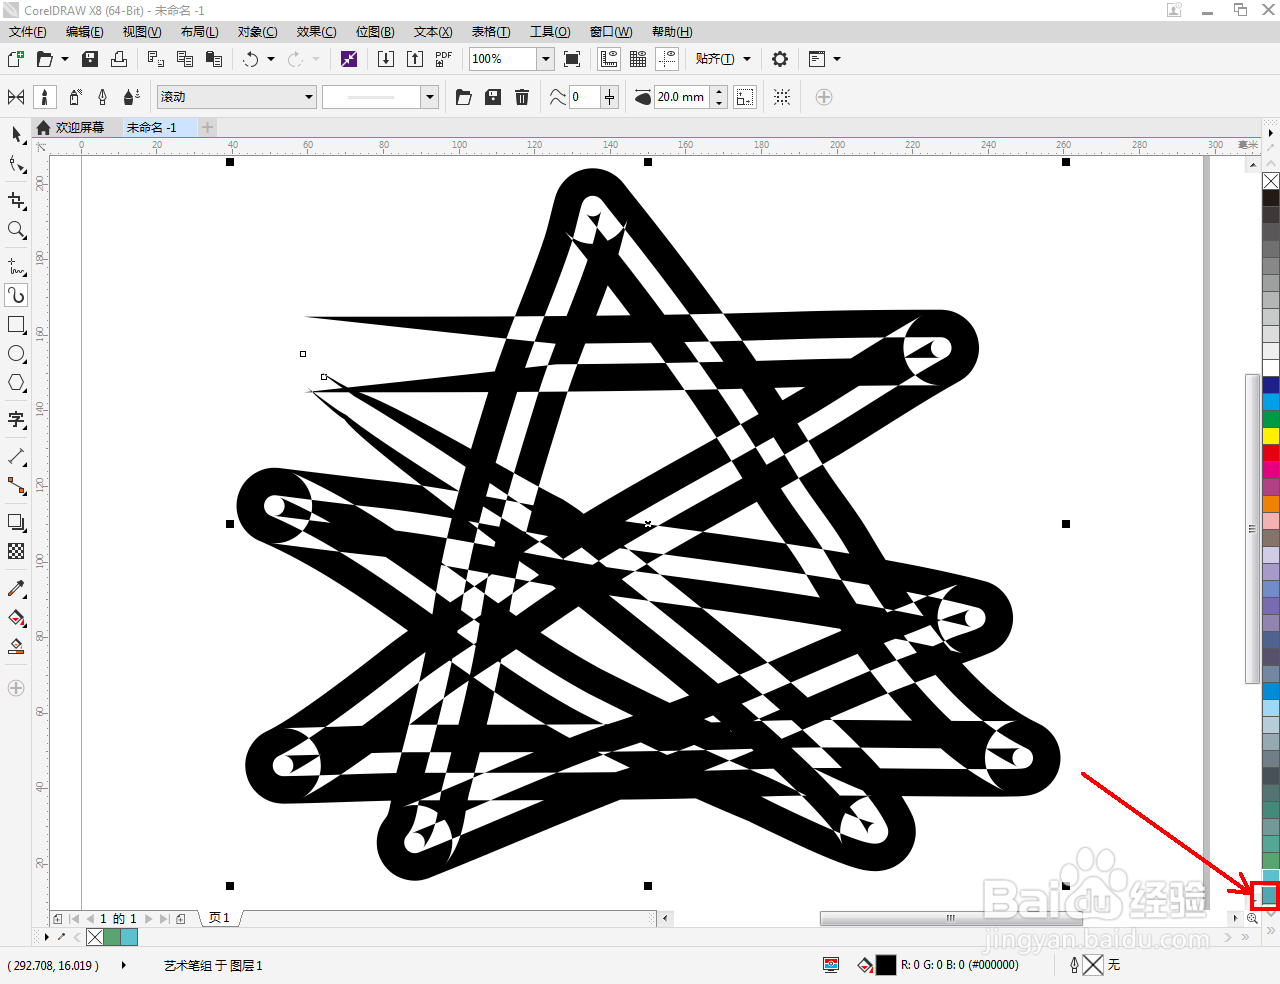Viewport: 1280px width, 984px height.
Task: Open the 工具(O) menu
Action: click(550, 32)
